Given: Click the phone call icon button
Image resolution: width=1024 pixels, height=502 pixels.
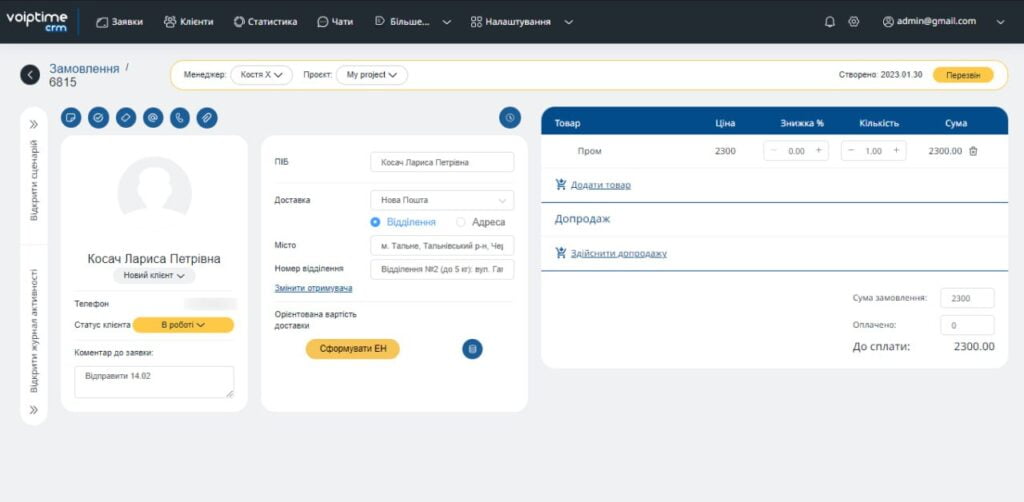Looking at the screenshot, I should (180, 118).
